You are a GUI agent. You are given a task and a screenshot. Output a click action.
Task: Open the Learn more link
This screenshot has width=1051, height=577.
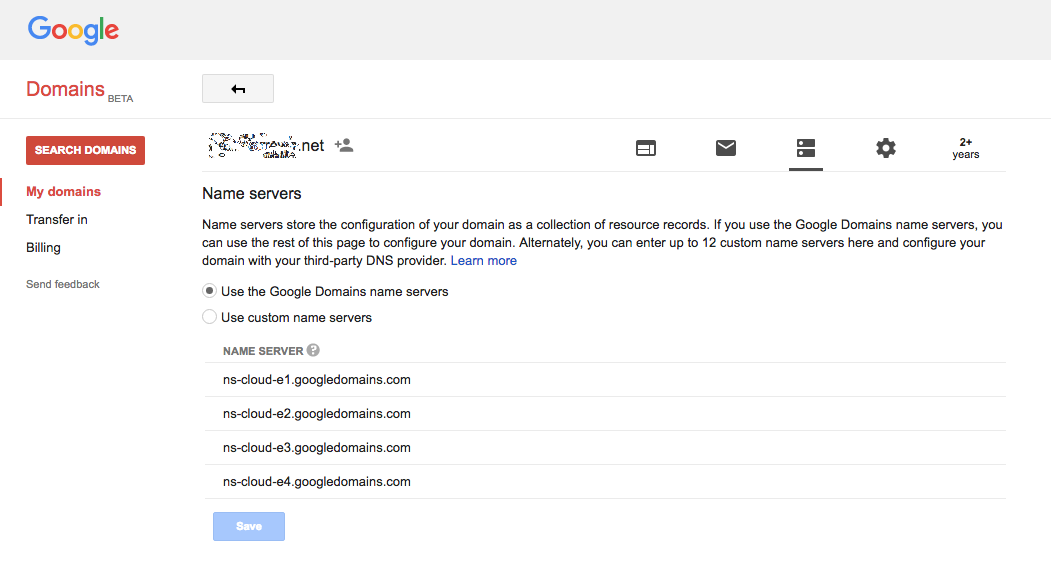coord(483,261)
